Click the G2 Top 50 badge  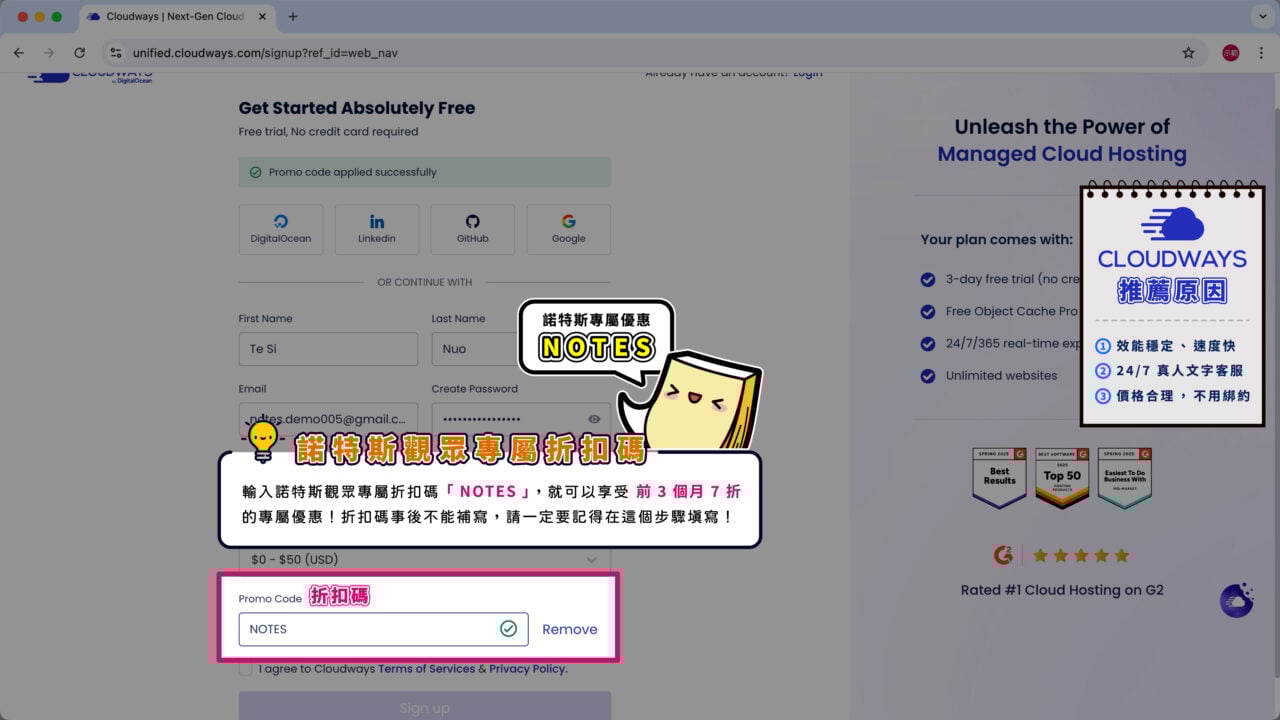coord(1062,477)
